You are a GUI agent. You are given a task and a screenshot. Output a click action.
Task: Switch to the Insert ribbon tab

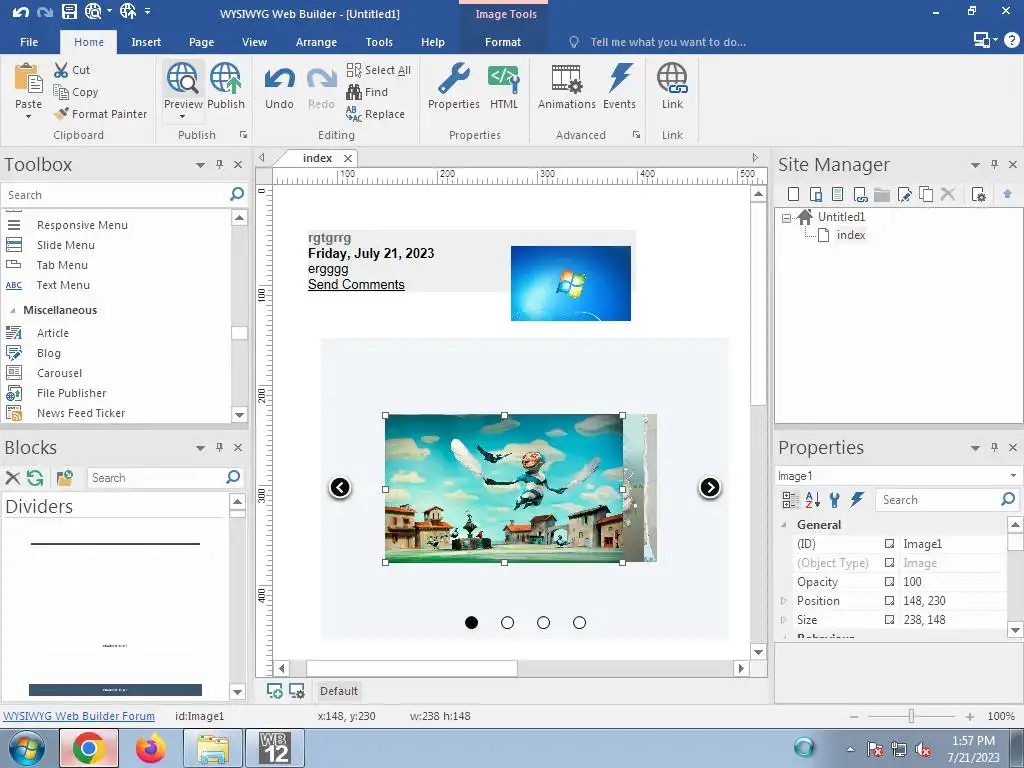pos(146,42)
